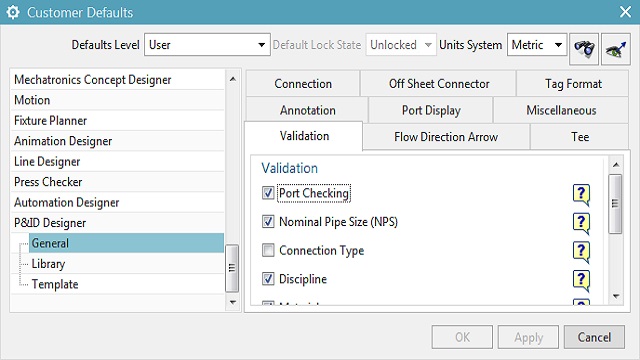Image resolution: width=640 pixels, height=360 pixels.
Task: Disable the Nominal Pipe Size (NPS) checkbox
Action: [x=268, y=222]
